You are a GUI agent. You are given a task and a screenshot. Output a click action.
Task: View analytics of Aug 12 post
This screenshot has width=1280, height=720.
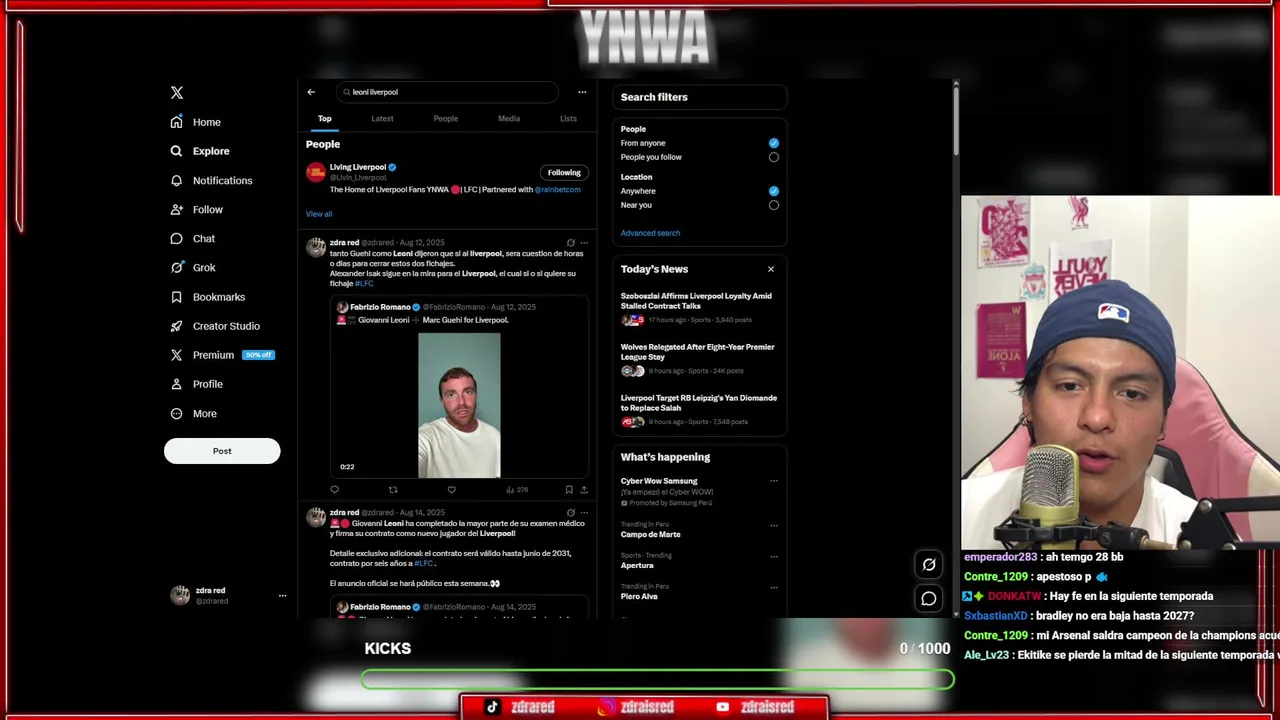click(517, 490)
